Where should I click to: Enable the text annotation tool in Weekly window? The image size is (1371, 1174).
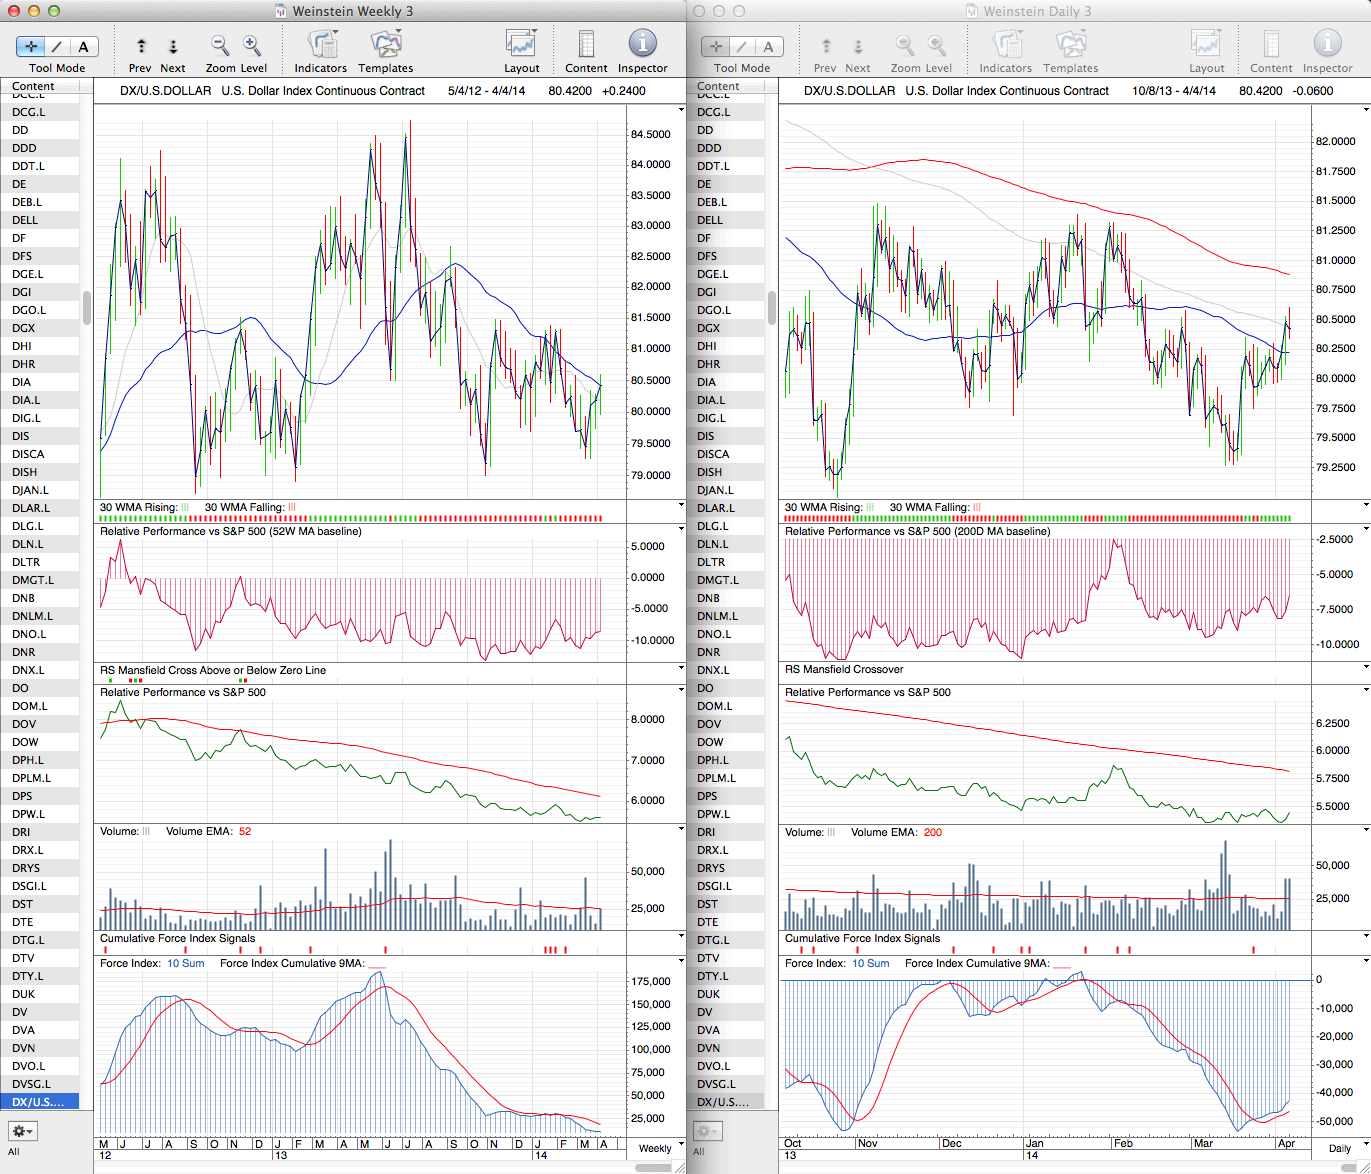pyautogui.click(x=83, y=46)
